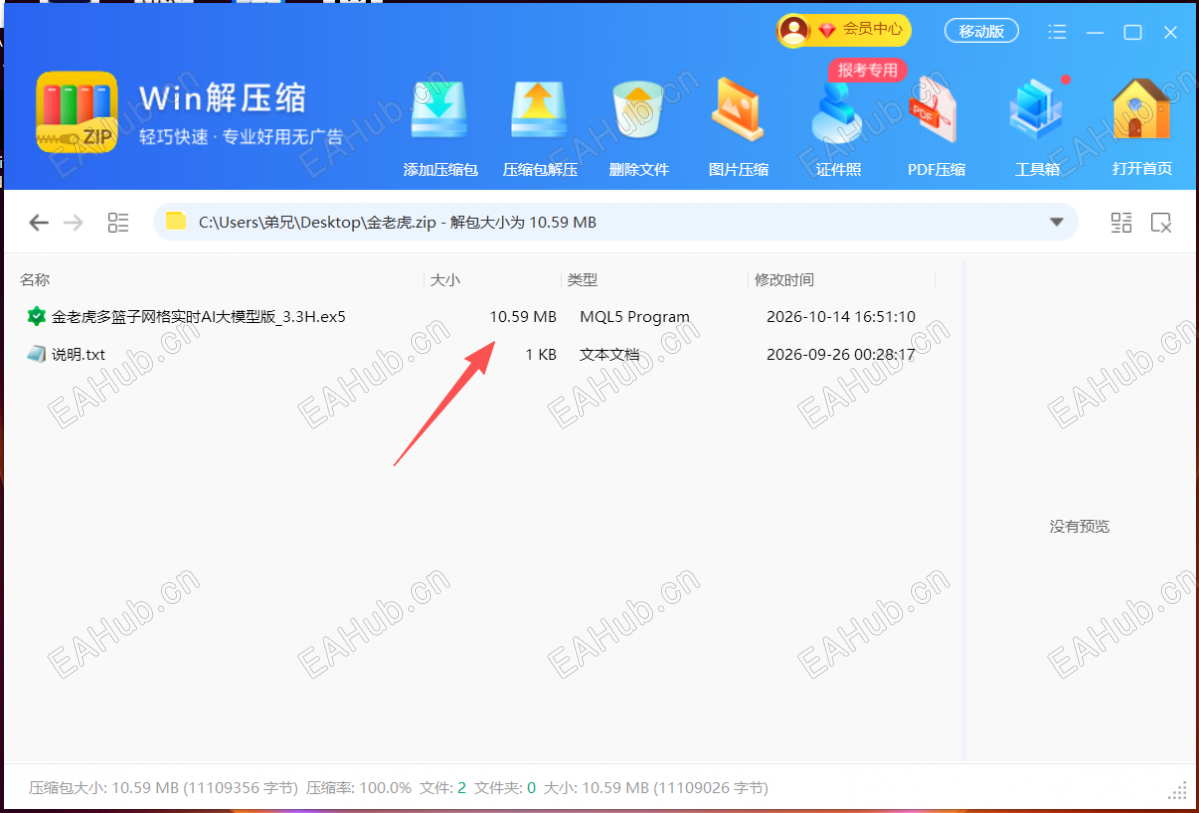Minimize the Win解压缩 window
Viewport: 1199px width, 813px height.
1095,32
